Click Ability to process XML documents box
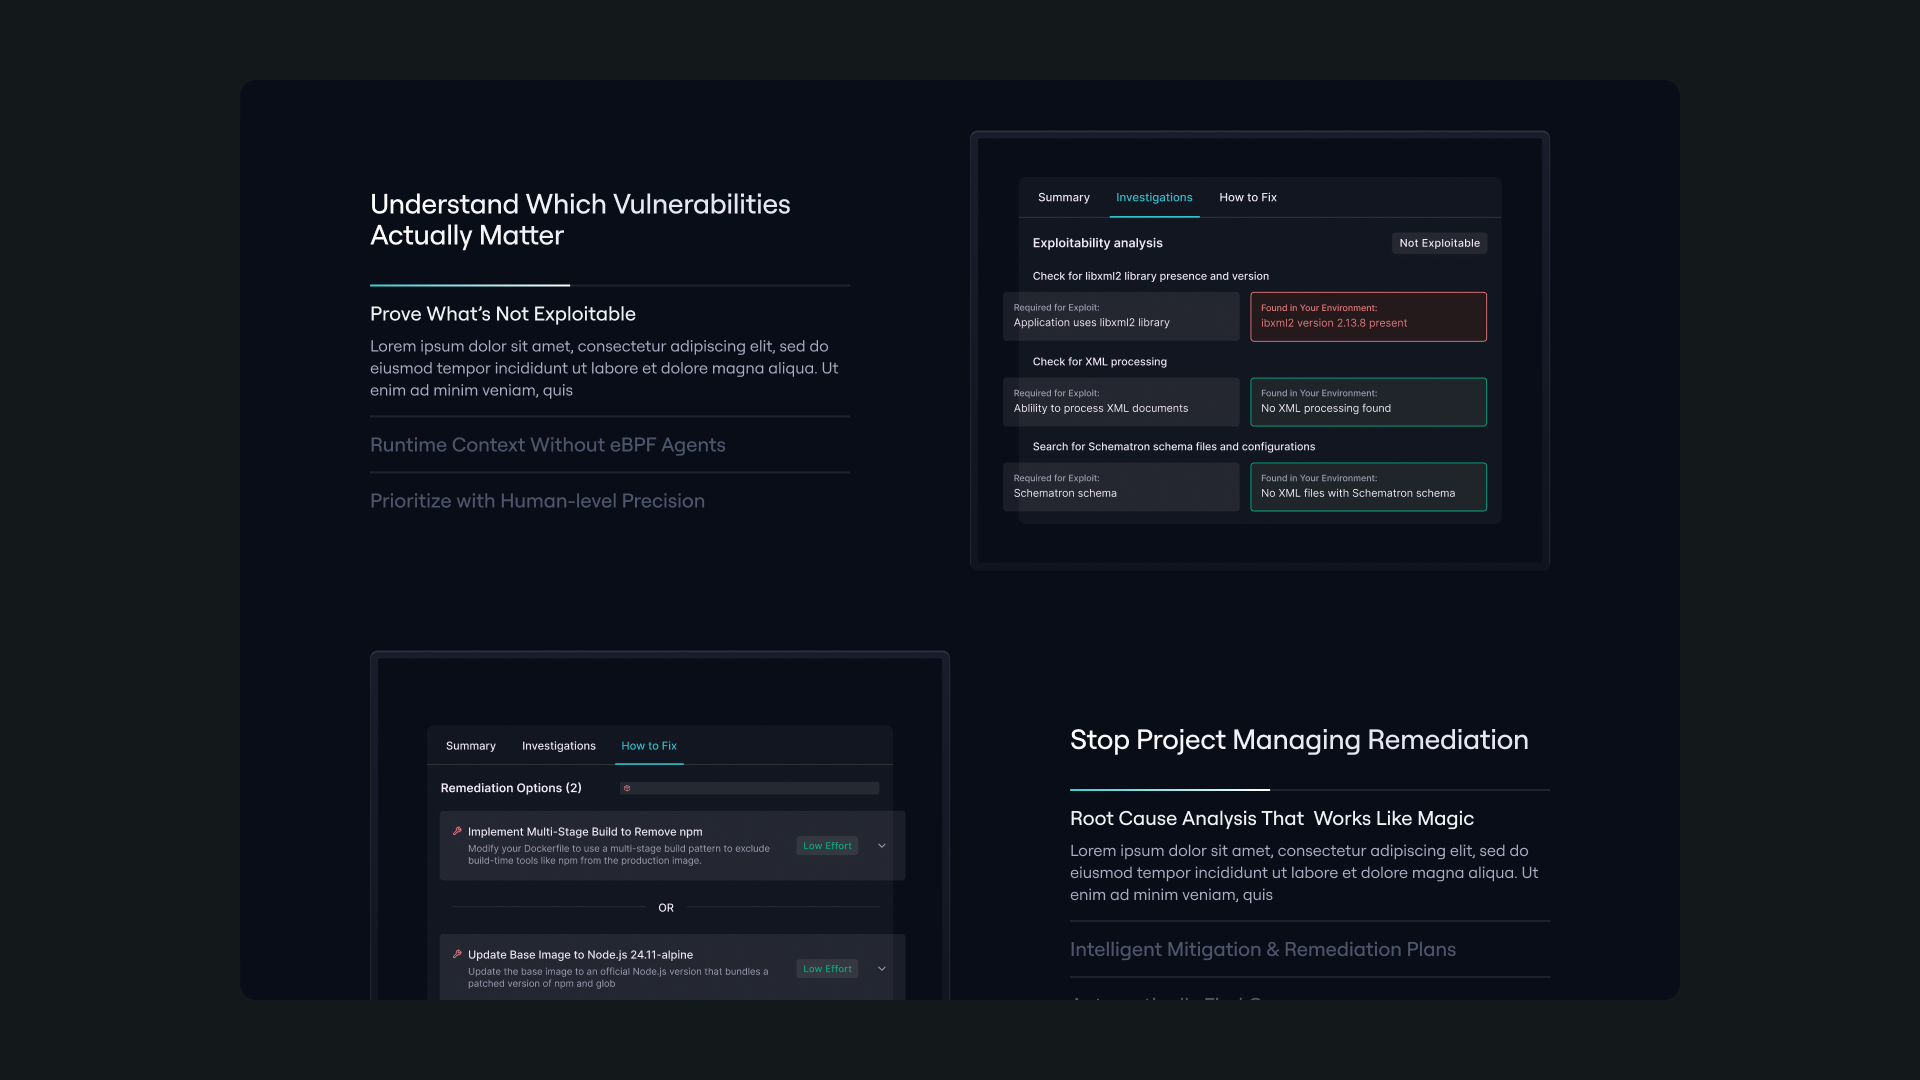This screenshot has width=1920, height=1080. click(1121, 402)
